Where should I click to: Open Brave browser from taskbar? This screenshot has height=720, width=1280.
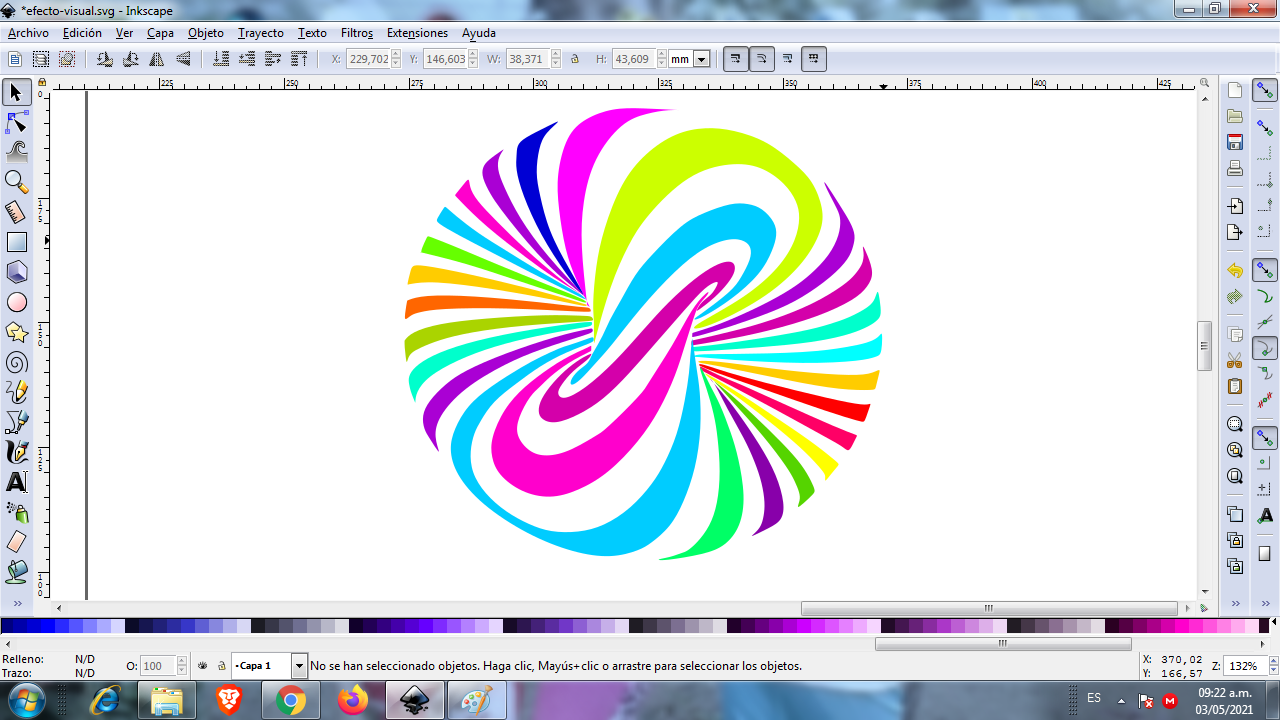click(229, 700)
